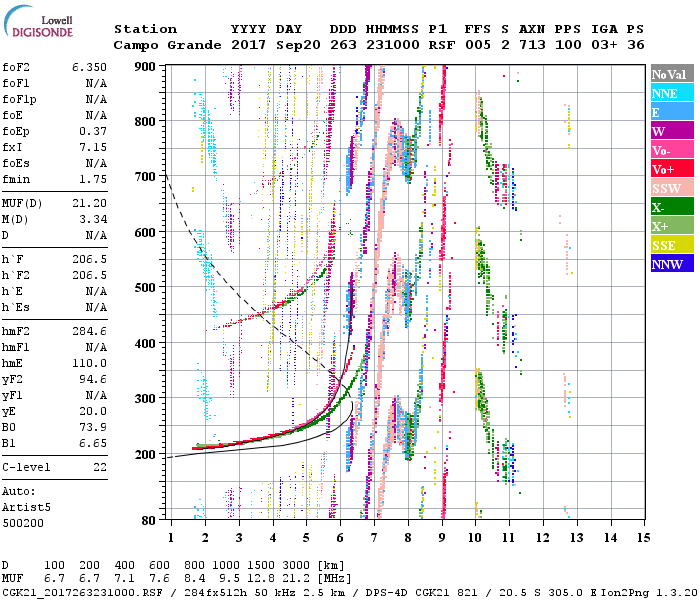The image size is (700, 600).
Task: Select the X- dark green legend swatch
Action: 672,207
